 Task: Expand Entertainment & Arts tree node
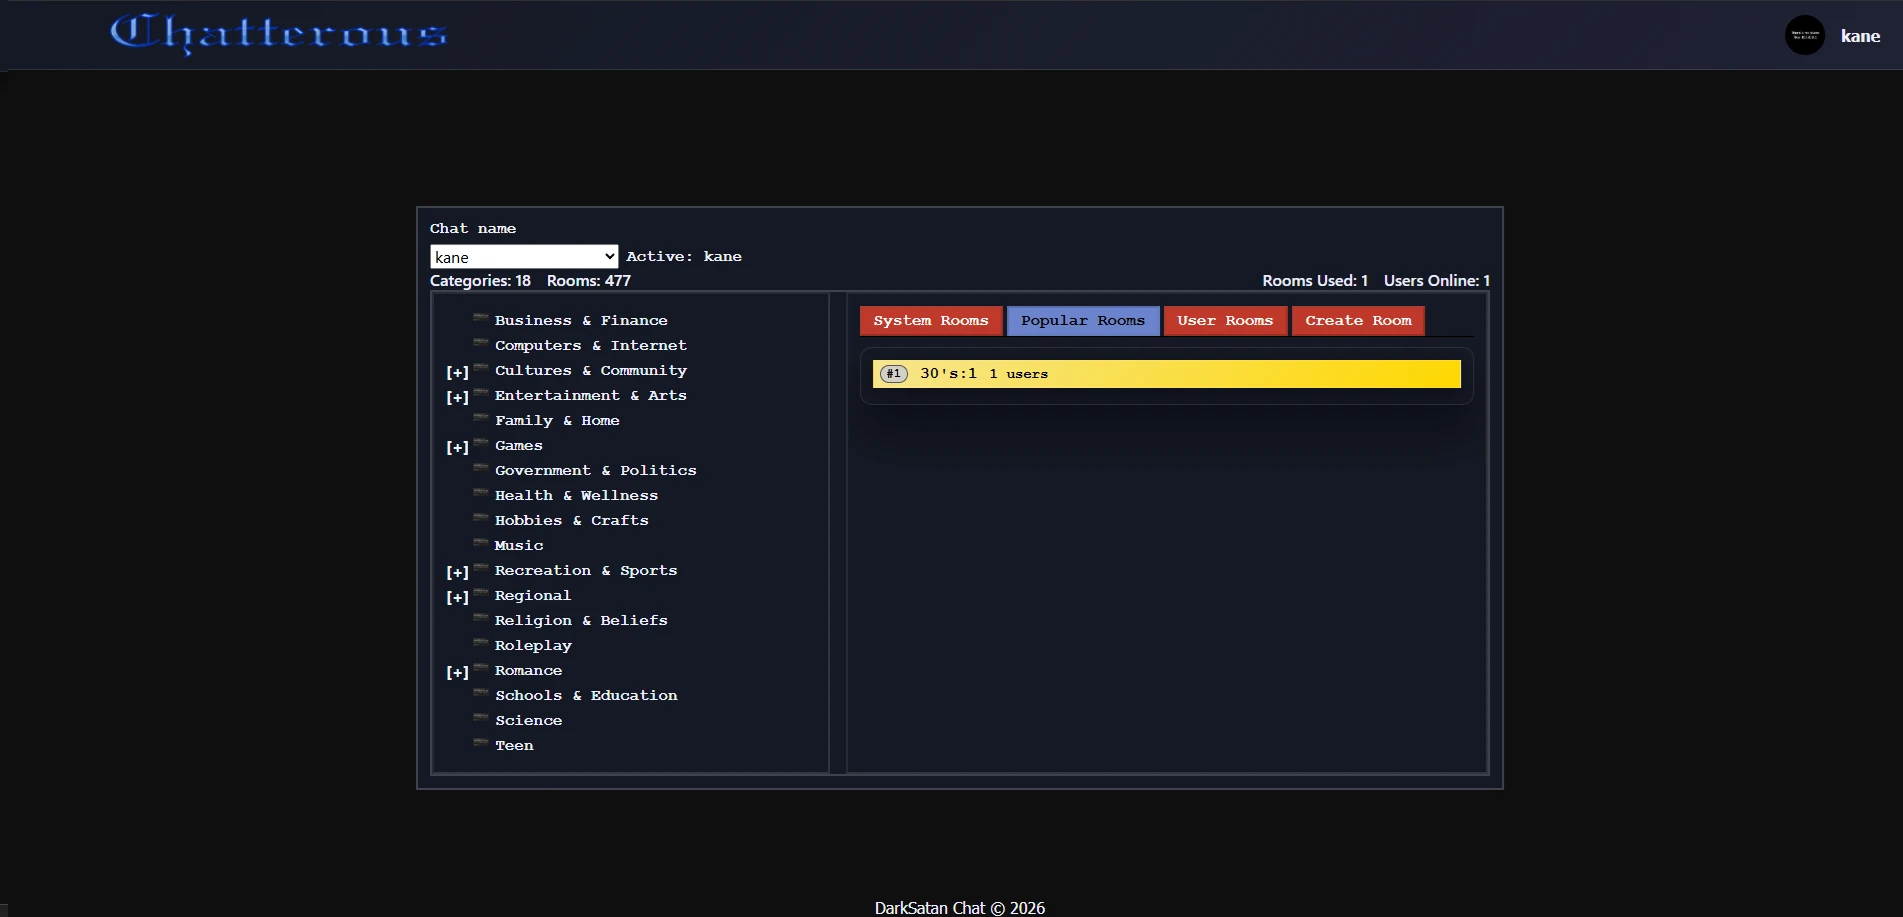[457, 397]
